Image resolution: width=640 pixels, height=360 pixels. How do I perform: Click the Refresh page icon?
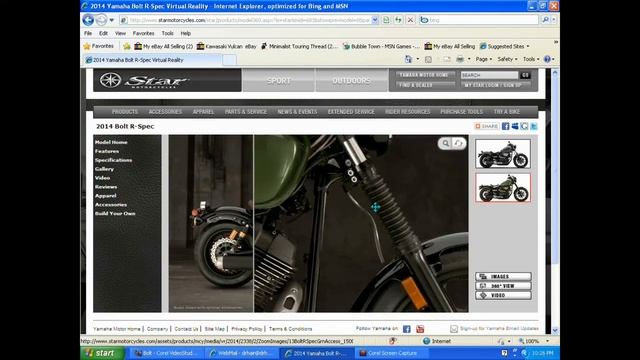coord(398,20)
